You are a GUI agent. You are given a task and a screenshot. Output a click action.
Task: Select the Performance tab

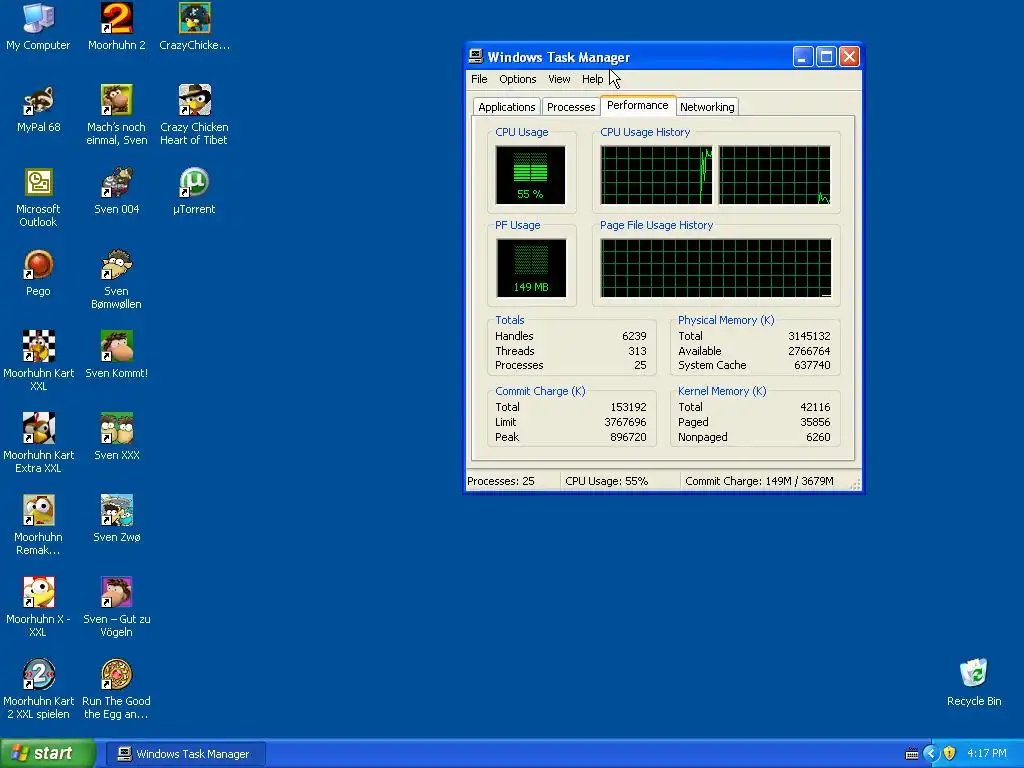coord(637,106)
